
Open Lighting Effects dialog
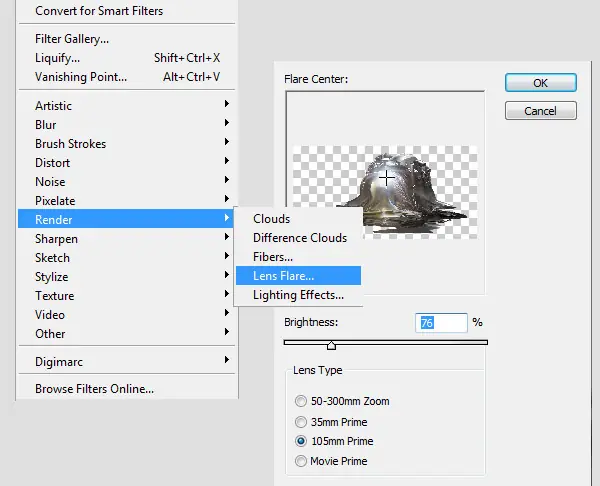coord(298,295)
